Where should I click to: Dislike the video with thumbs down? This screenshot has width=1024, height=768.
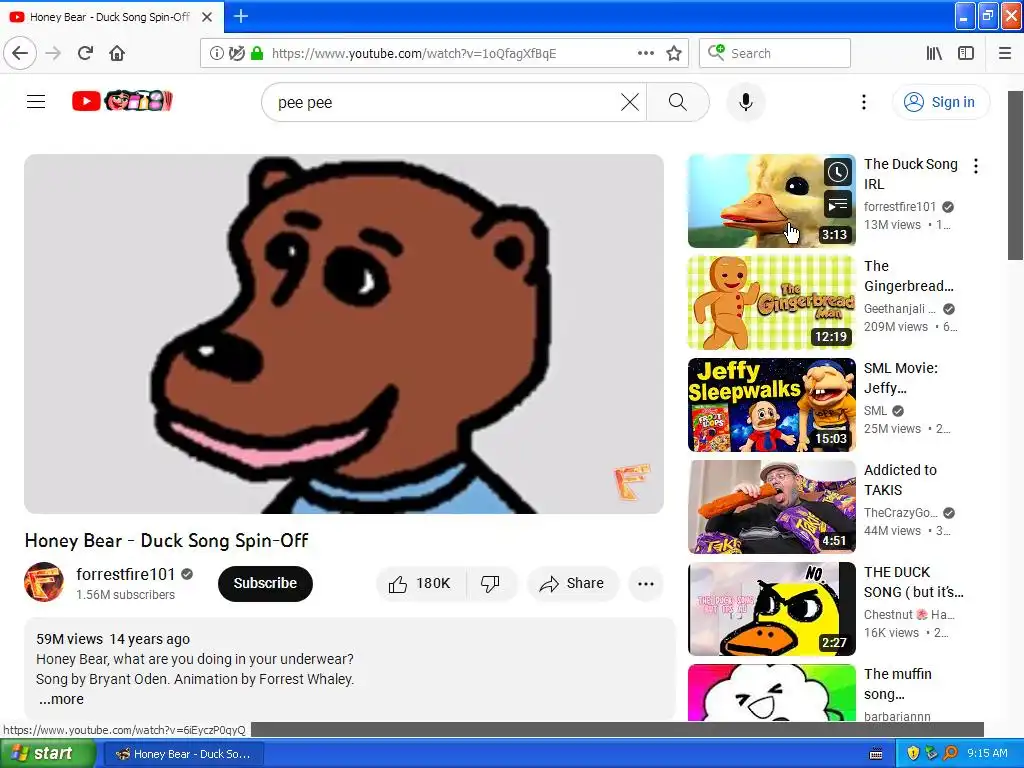click(491, 584)
